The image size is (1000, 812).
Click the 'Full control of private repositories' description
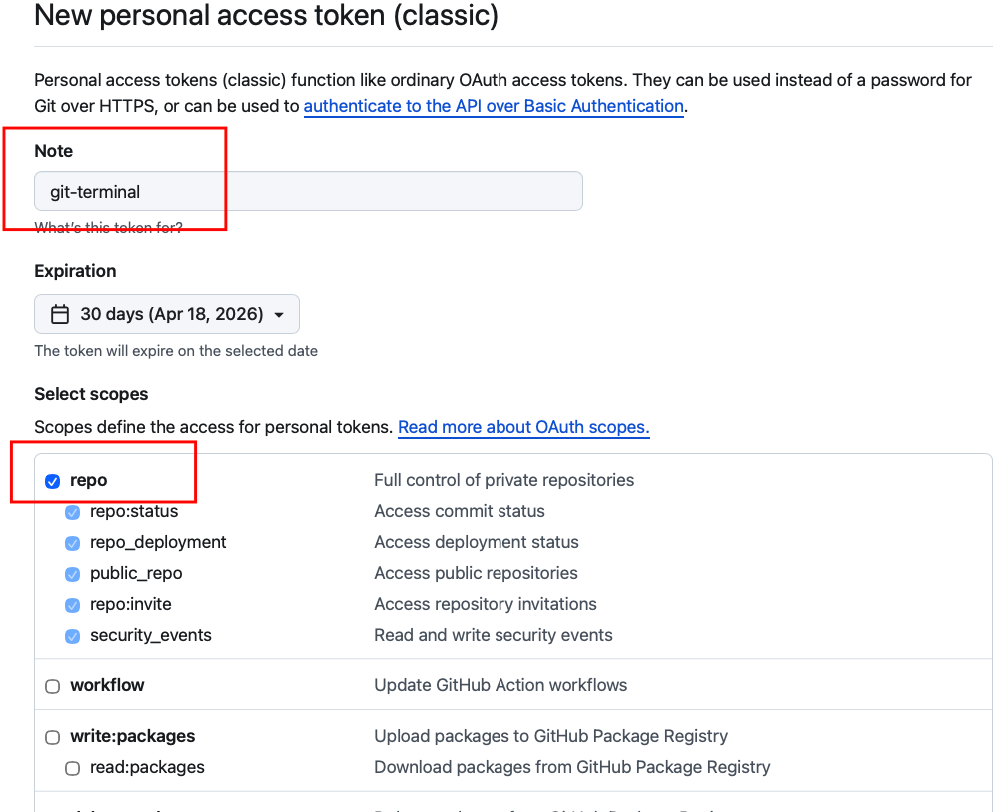[x=504, y=480]
